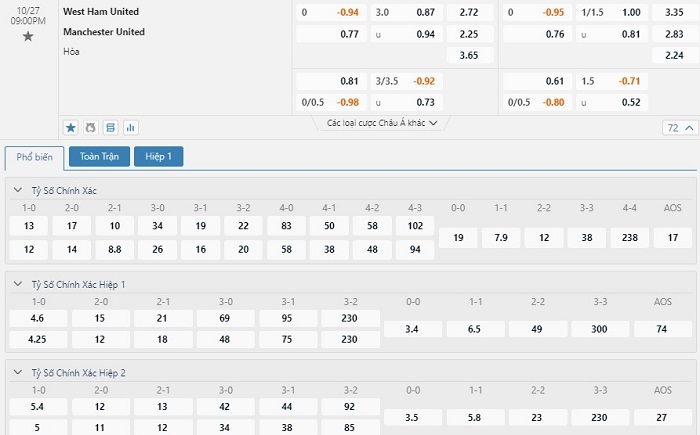Collapse the Tỷ Số Chính Xác section
This screenshot has width=700, height=435.
coord(18,190)
